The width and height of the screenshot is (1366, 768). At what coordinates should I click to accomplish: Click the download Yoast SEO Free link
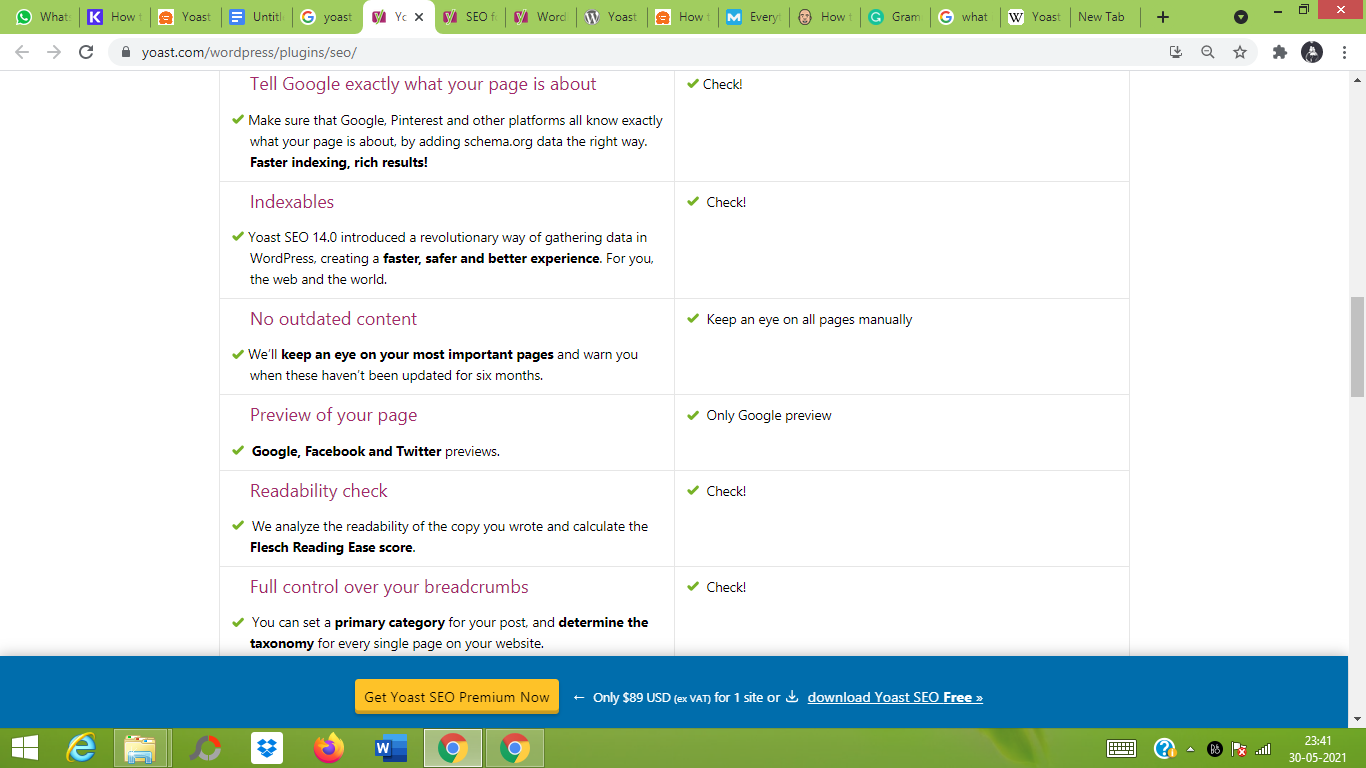[895, 697]
